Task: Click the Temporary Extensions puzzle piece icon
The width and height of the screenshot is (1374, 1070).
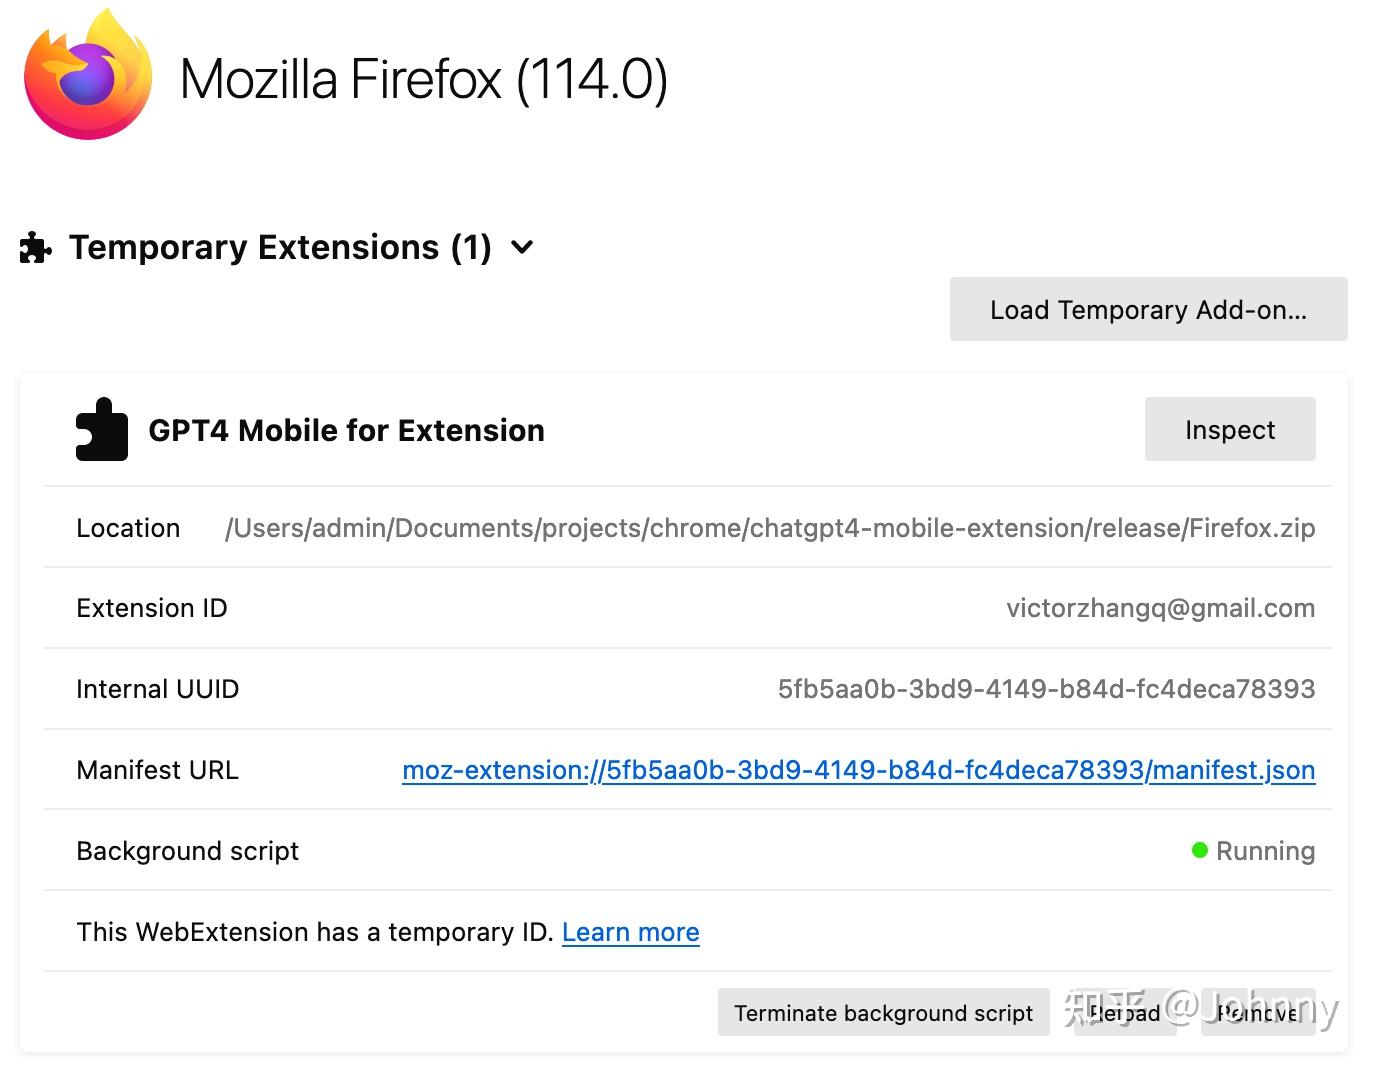Action: point(35,248)
